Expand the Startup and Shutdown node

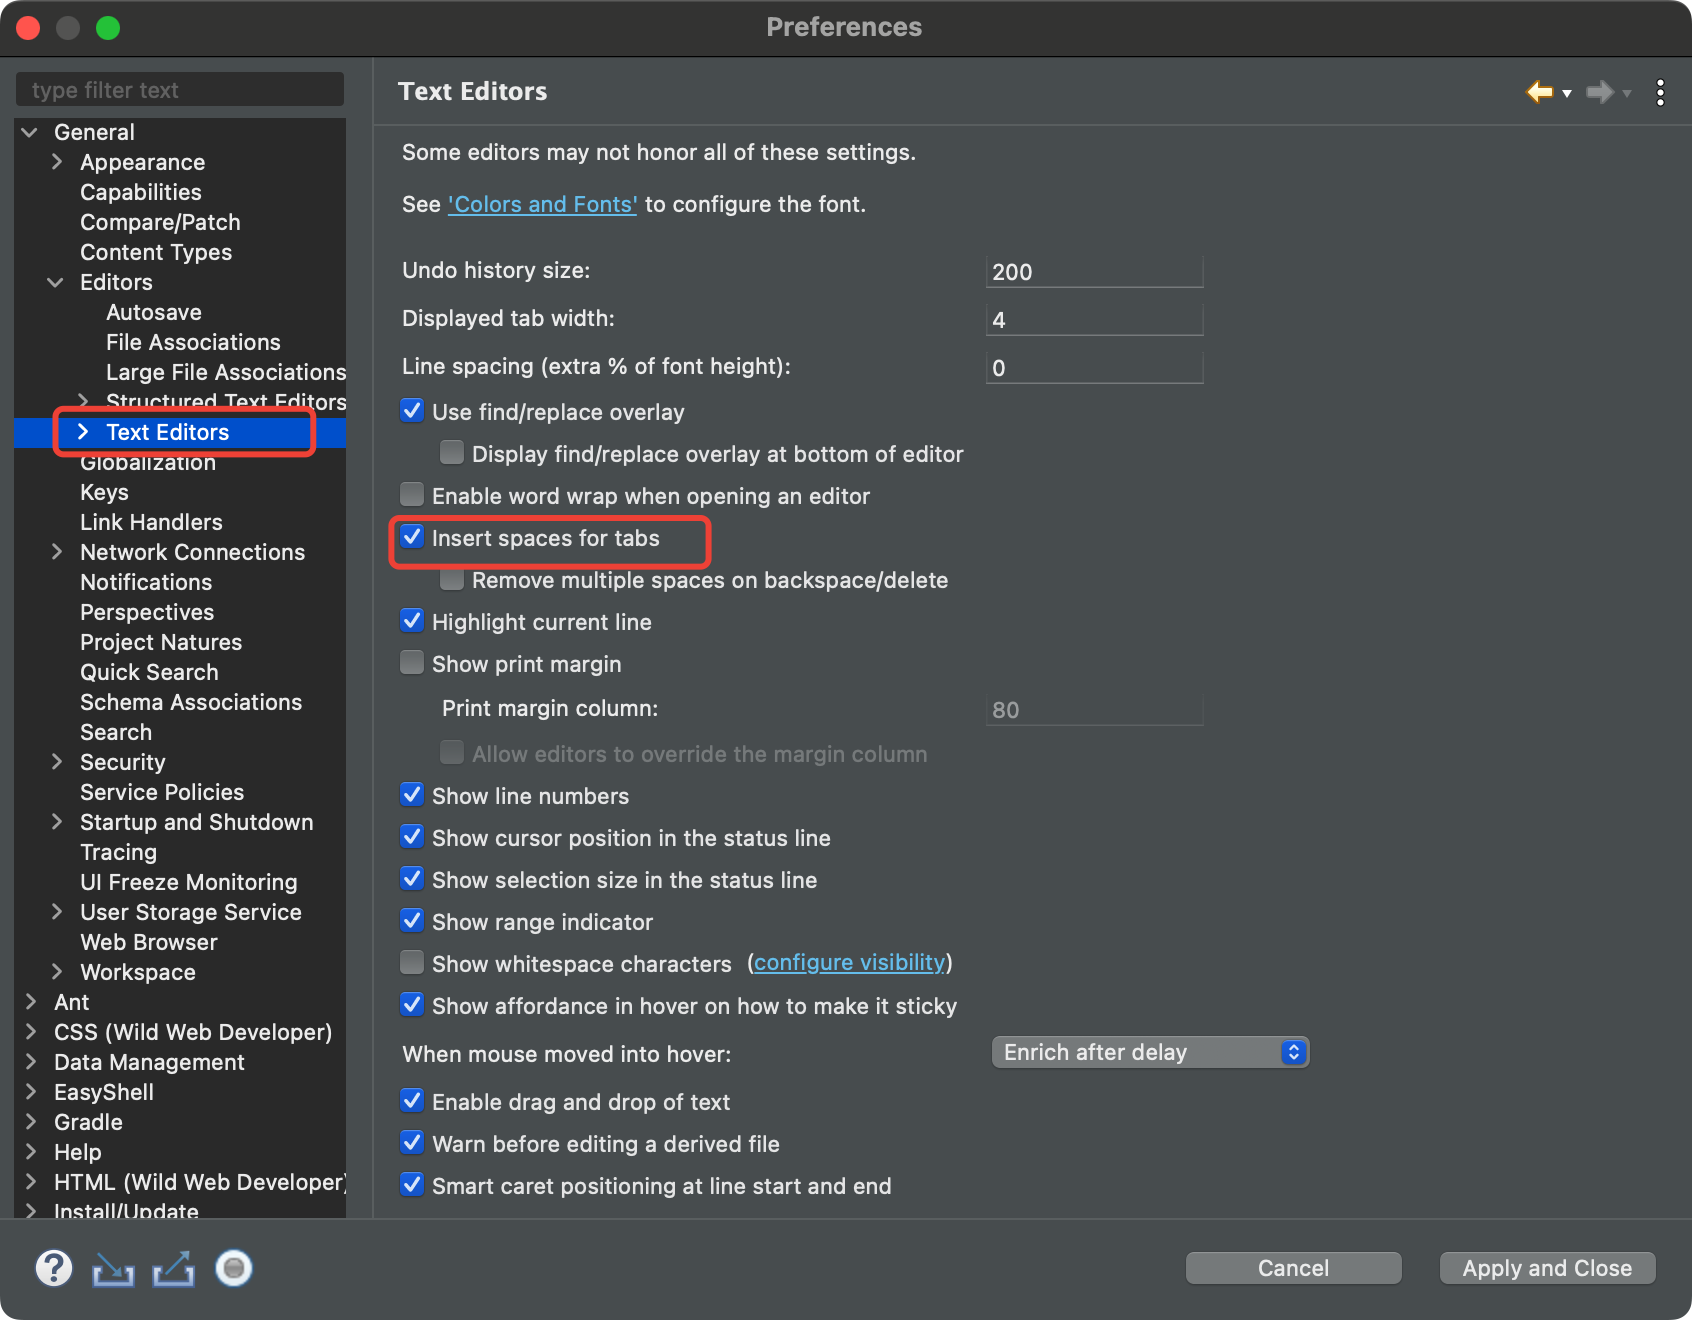coord(57,822)
